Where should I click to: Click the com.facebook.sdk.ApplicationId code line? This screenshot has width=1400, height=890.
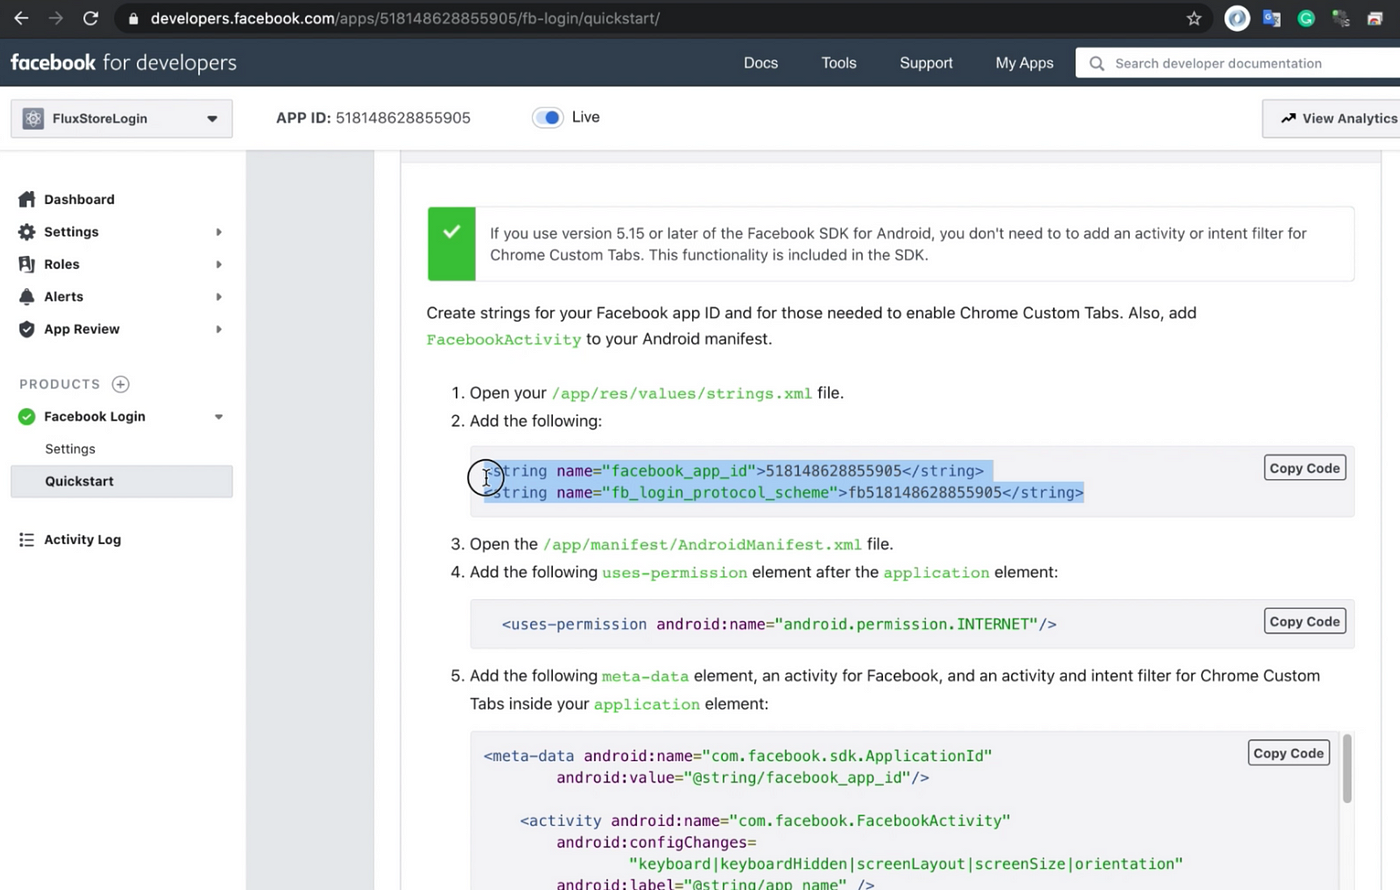738,756
